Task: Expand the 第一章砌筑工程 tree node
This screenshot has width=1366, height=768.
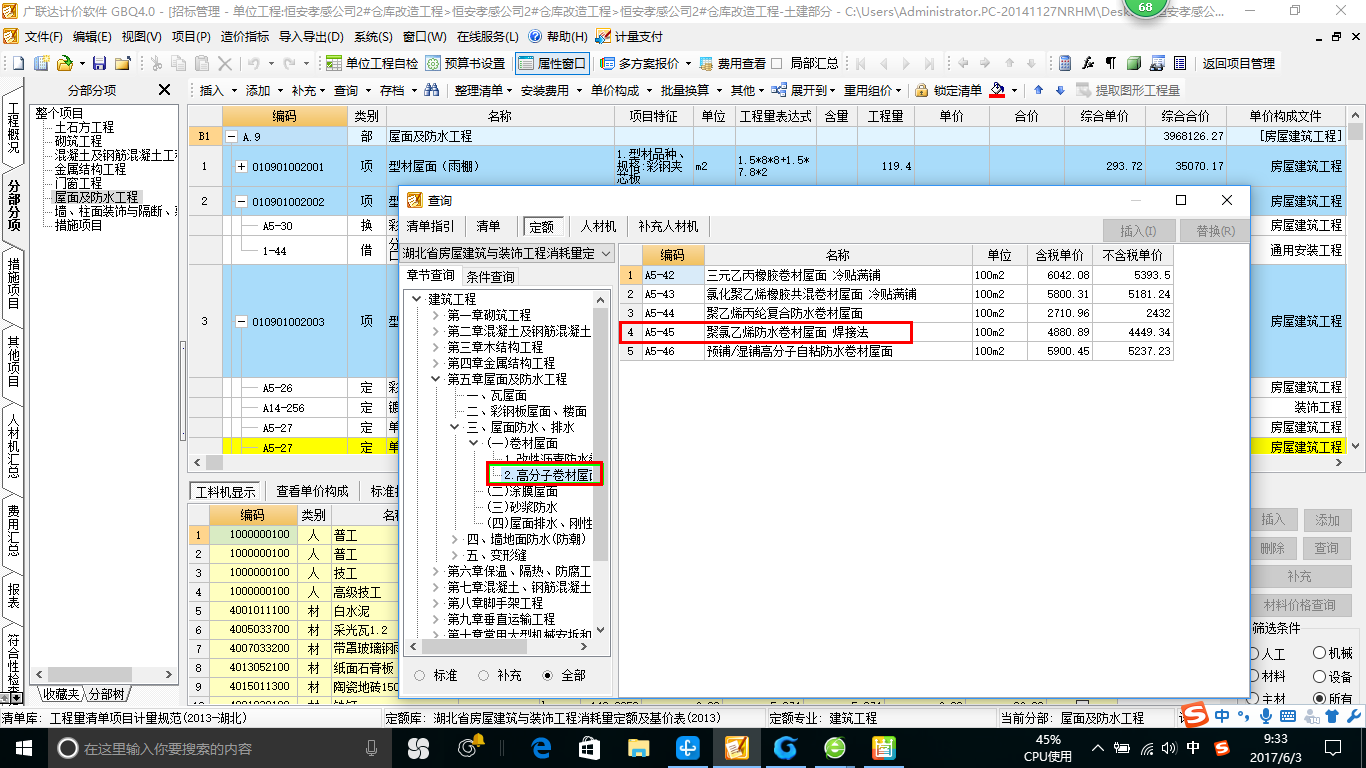Action: (x=436, y=315)
